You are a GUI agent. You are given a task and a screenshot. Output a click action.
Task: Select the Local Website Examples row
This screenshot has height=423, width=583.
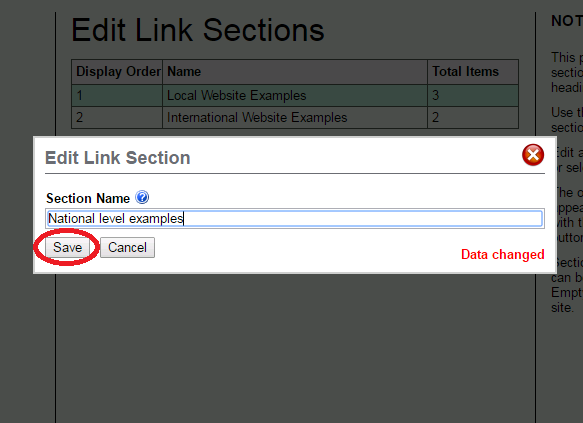coord(295,96)
